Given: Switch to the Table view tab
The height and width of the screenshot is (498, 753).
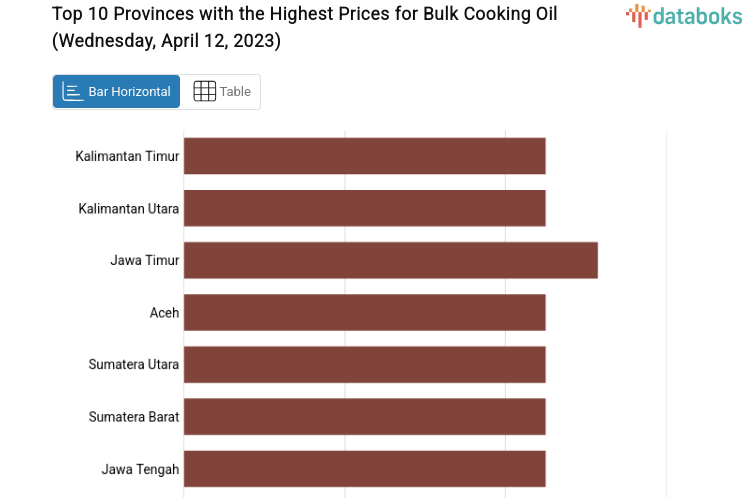Looking at the screenshot, I should 221,92.
